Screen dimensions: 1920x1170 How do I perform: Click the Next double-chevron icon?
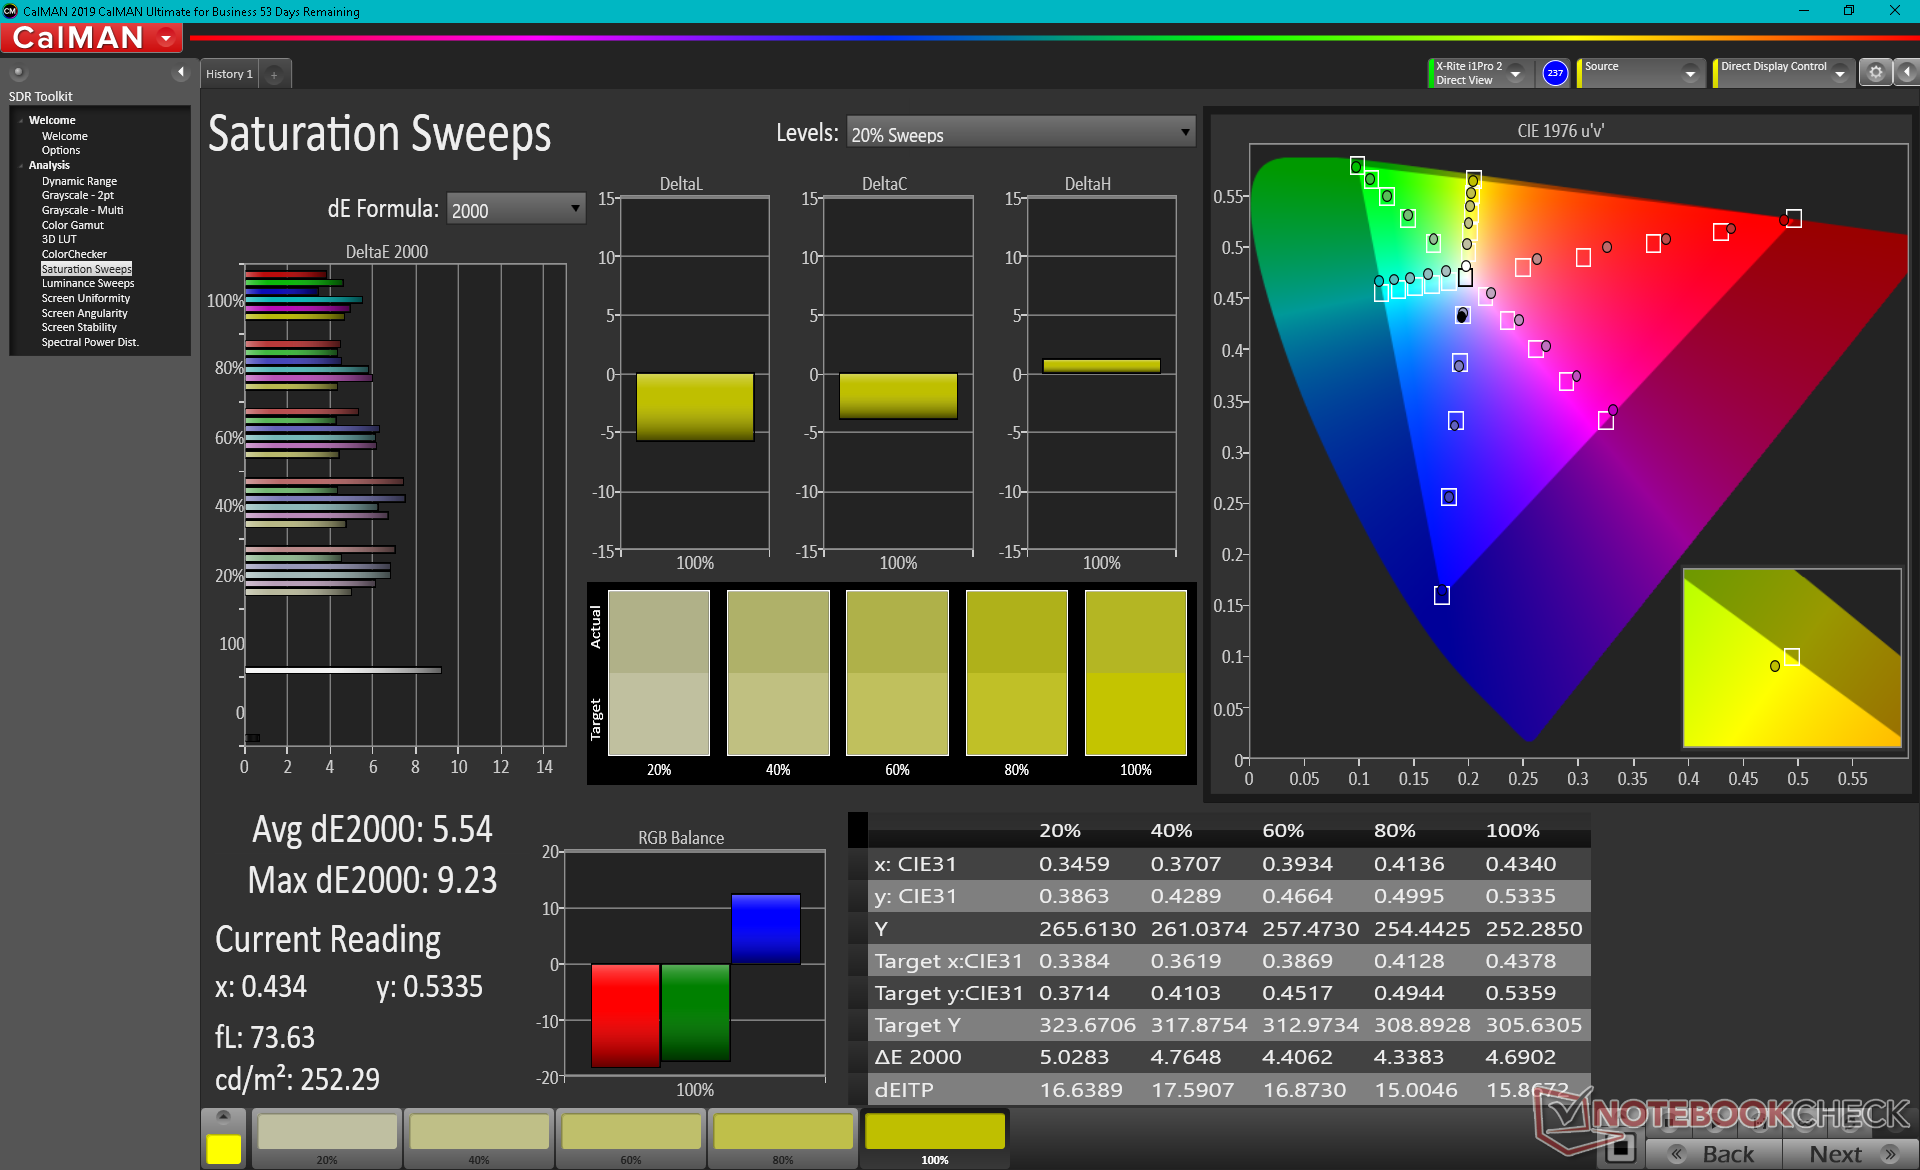(1890, 1153)
